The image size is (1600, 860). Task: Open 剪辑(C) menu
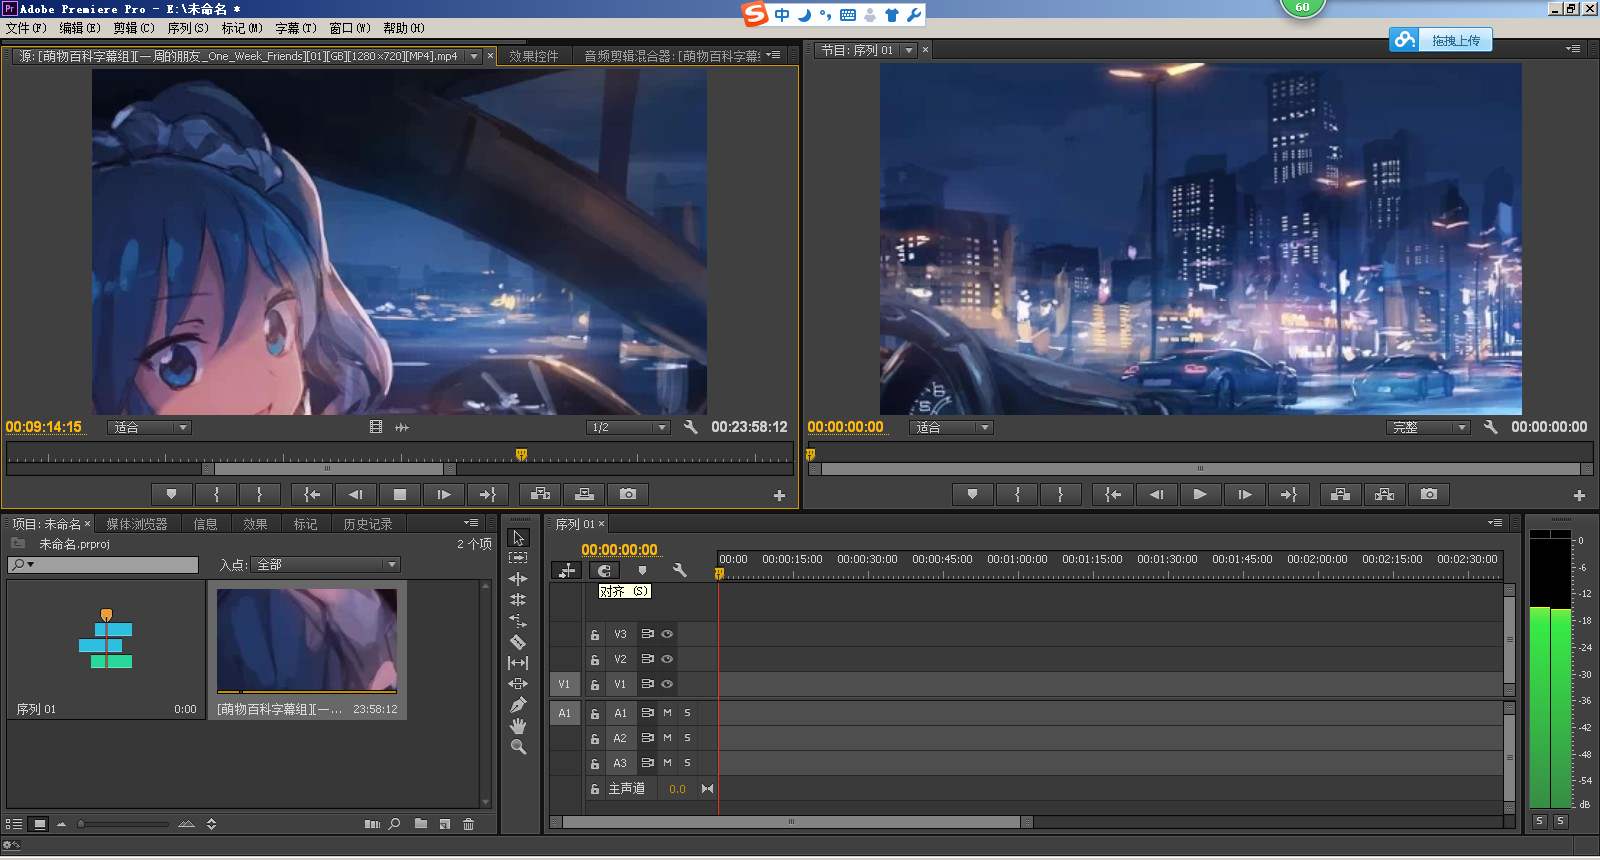click(x=134, y=28)
